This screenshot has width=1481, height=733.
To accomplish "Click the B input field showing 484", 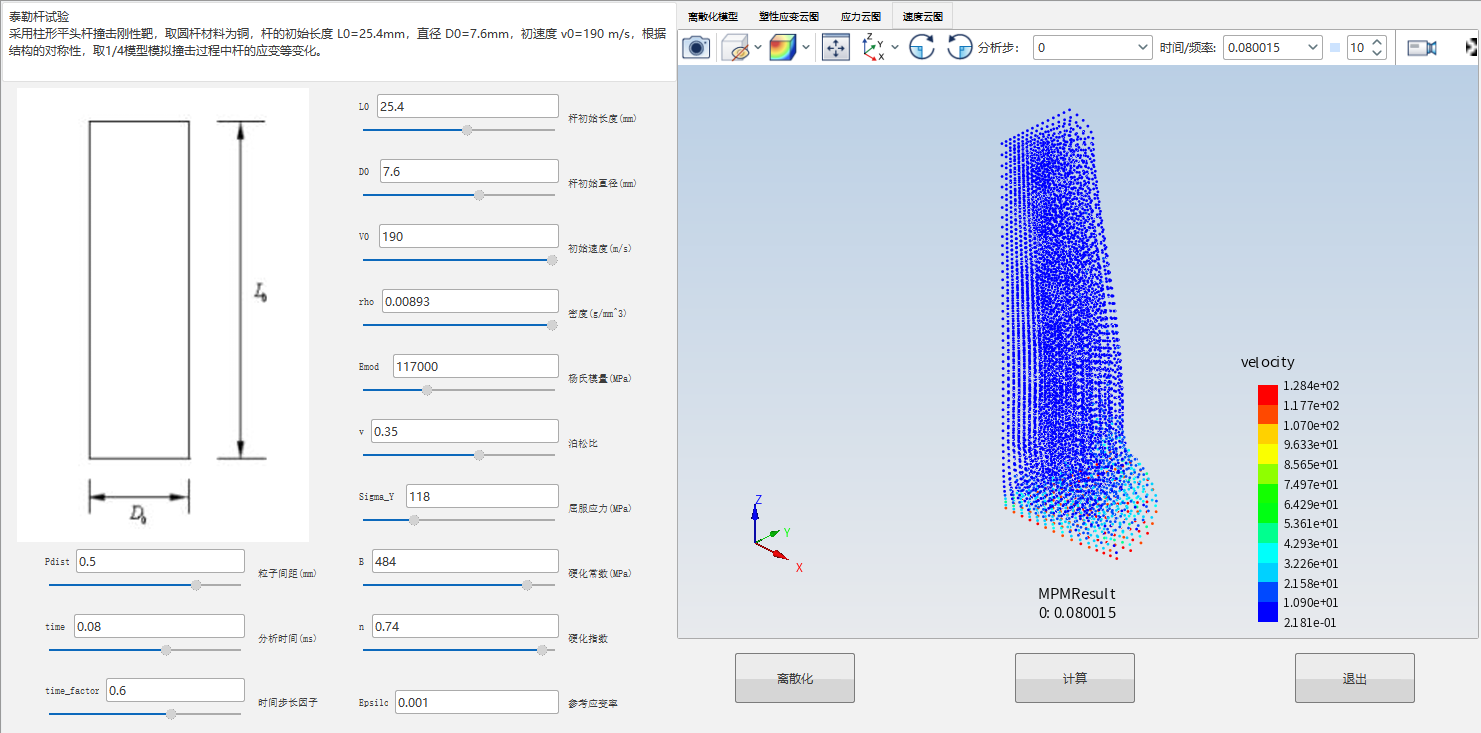I will coord(464,561).
